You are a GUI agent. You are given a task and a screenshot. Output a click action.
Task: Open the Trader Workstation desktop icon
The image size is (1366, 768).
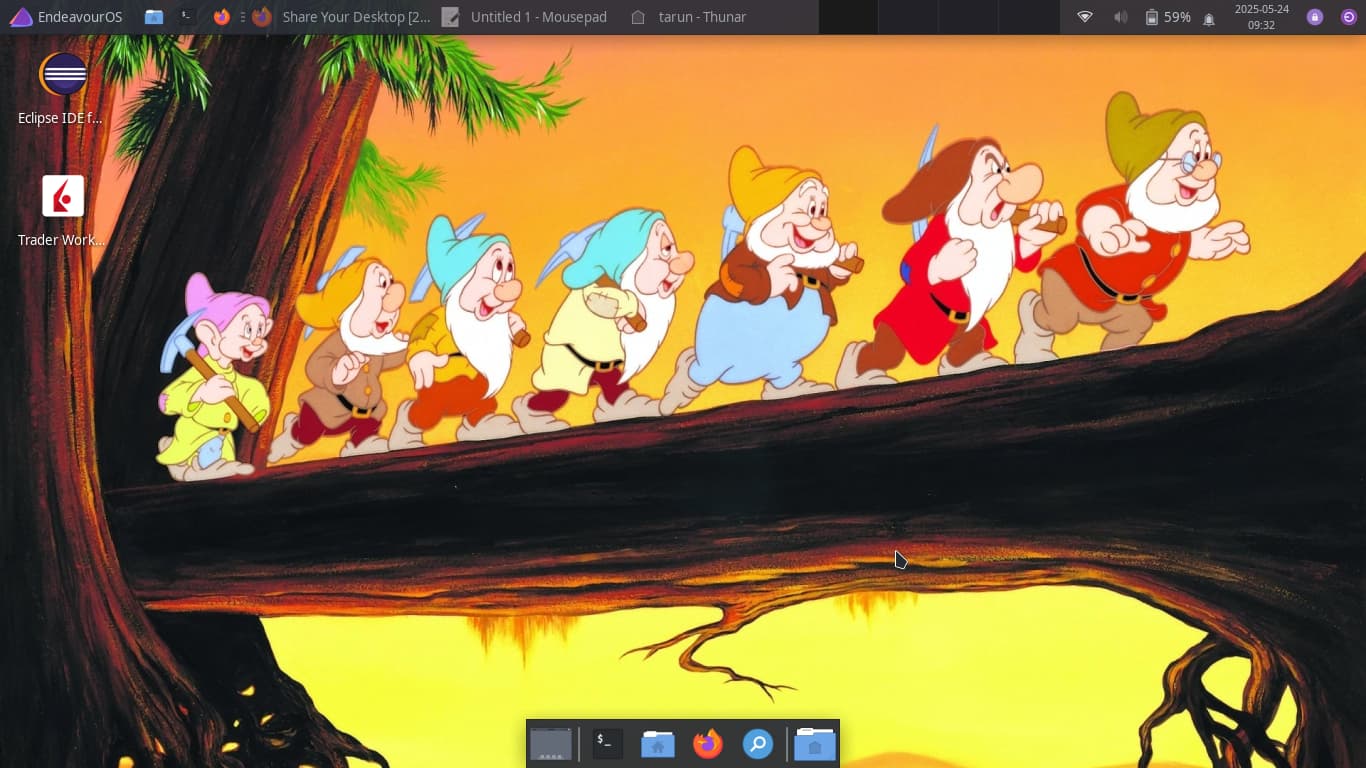[x=62, y=211]
